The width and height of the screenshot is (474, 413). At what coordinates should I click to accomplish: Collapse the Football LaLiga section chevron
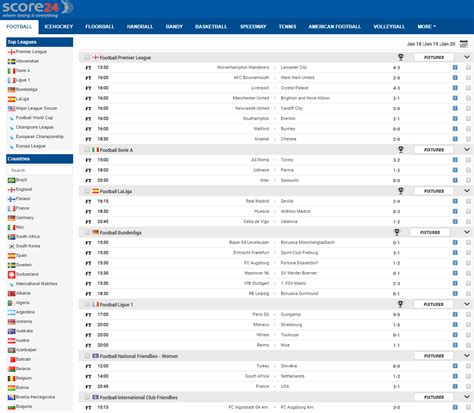[467, 191]
